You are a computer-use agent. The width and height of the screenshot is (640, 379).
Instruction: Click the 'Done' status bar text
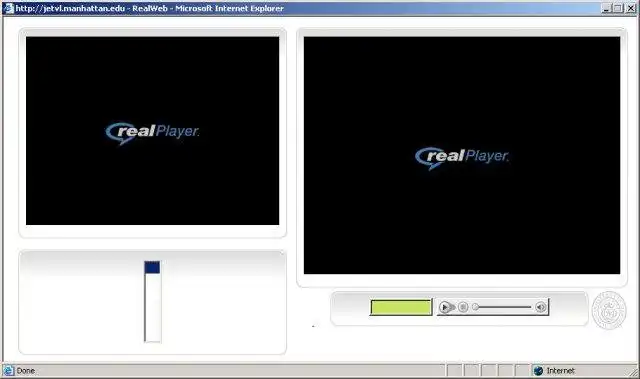25,370
